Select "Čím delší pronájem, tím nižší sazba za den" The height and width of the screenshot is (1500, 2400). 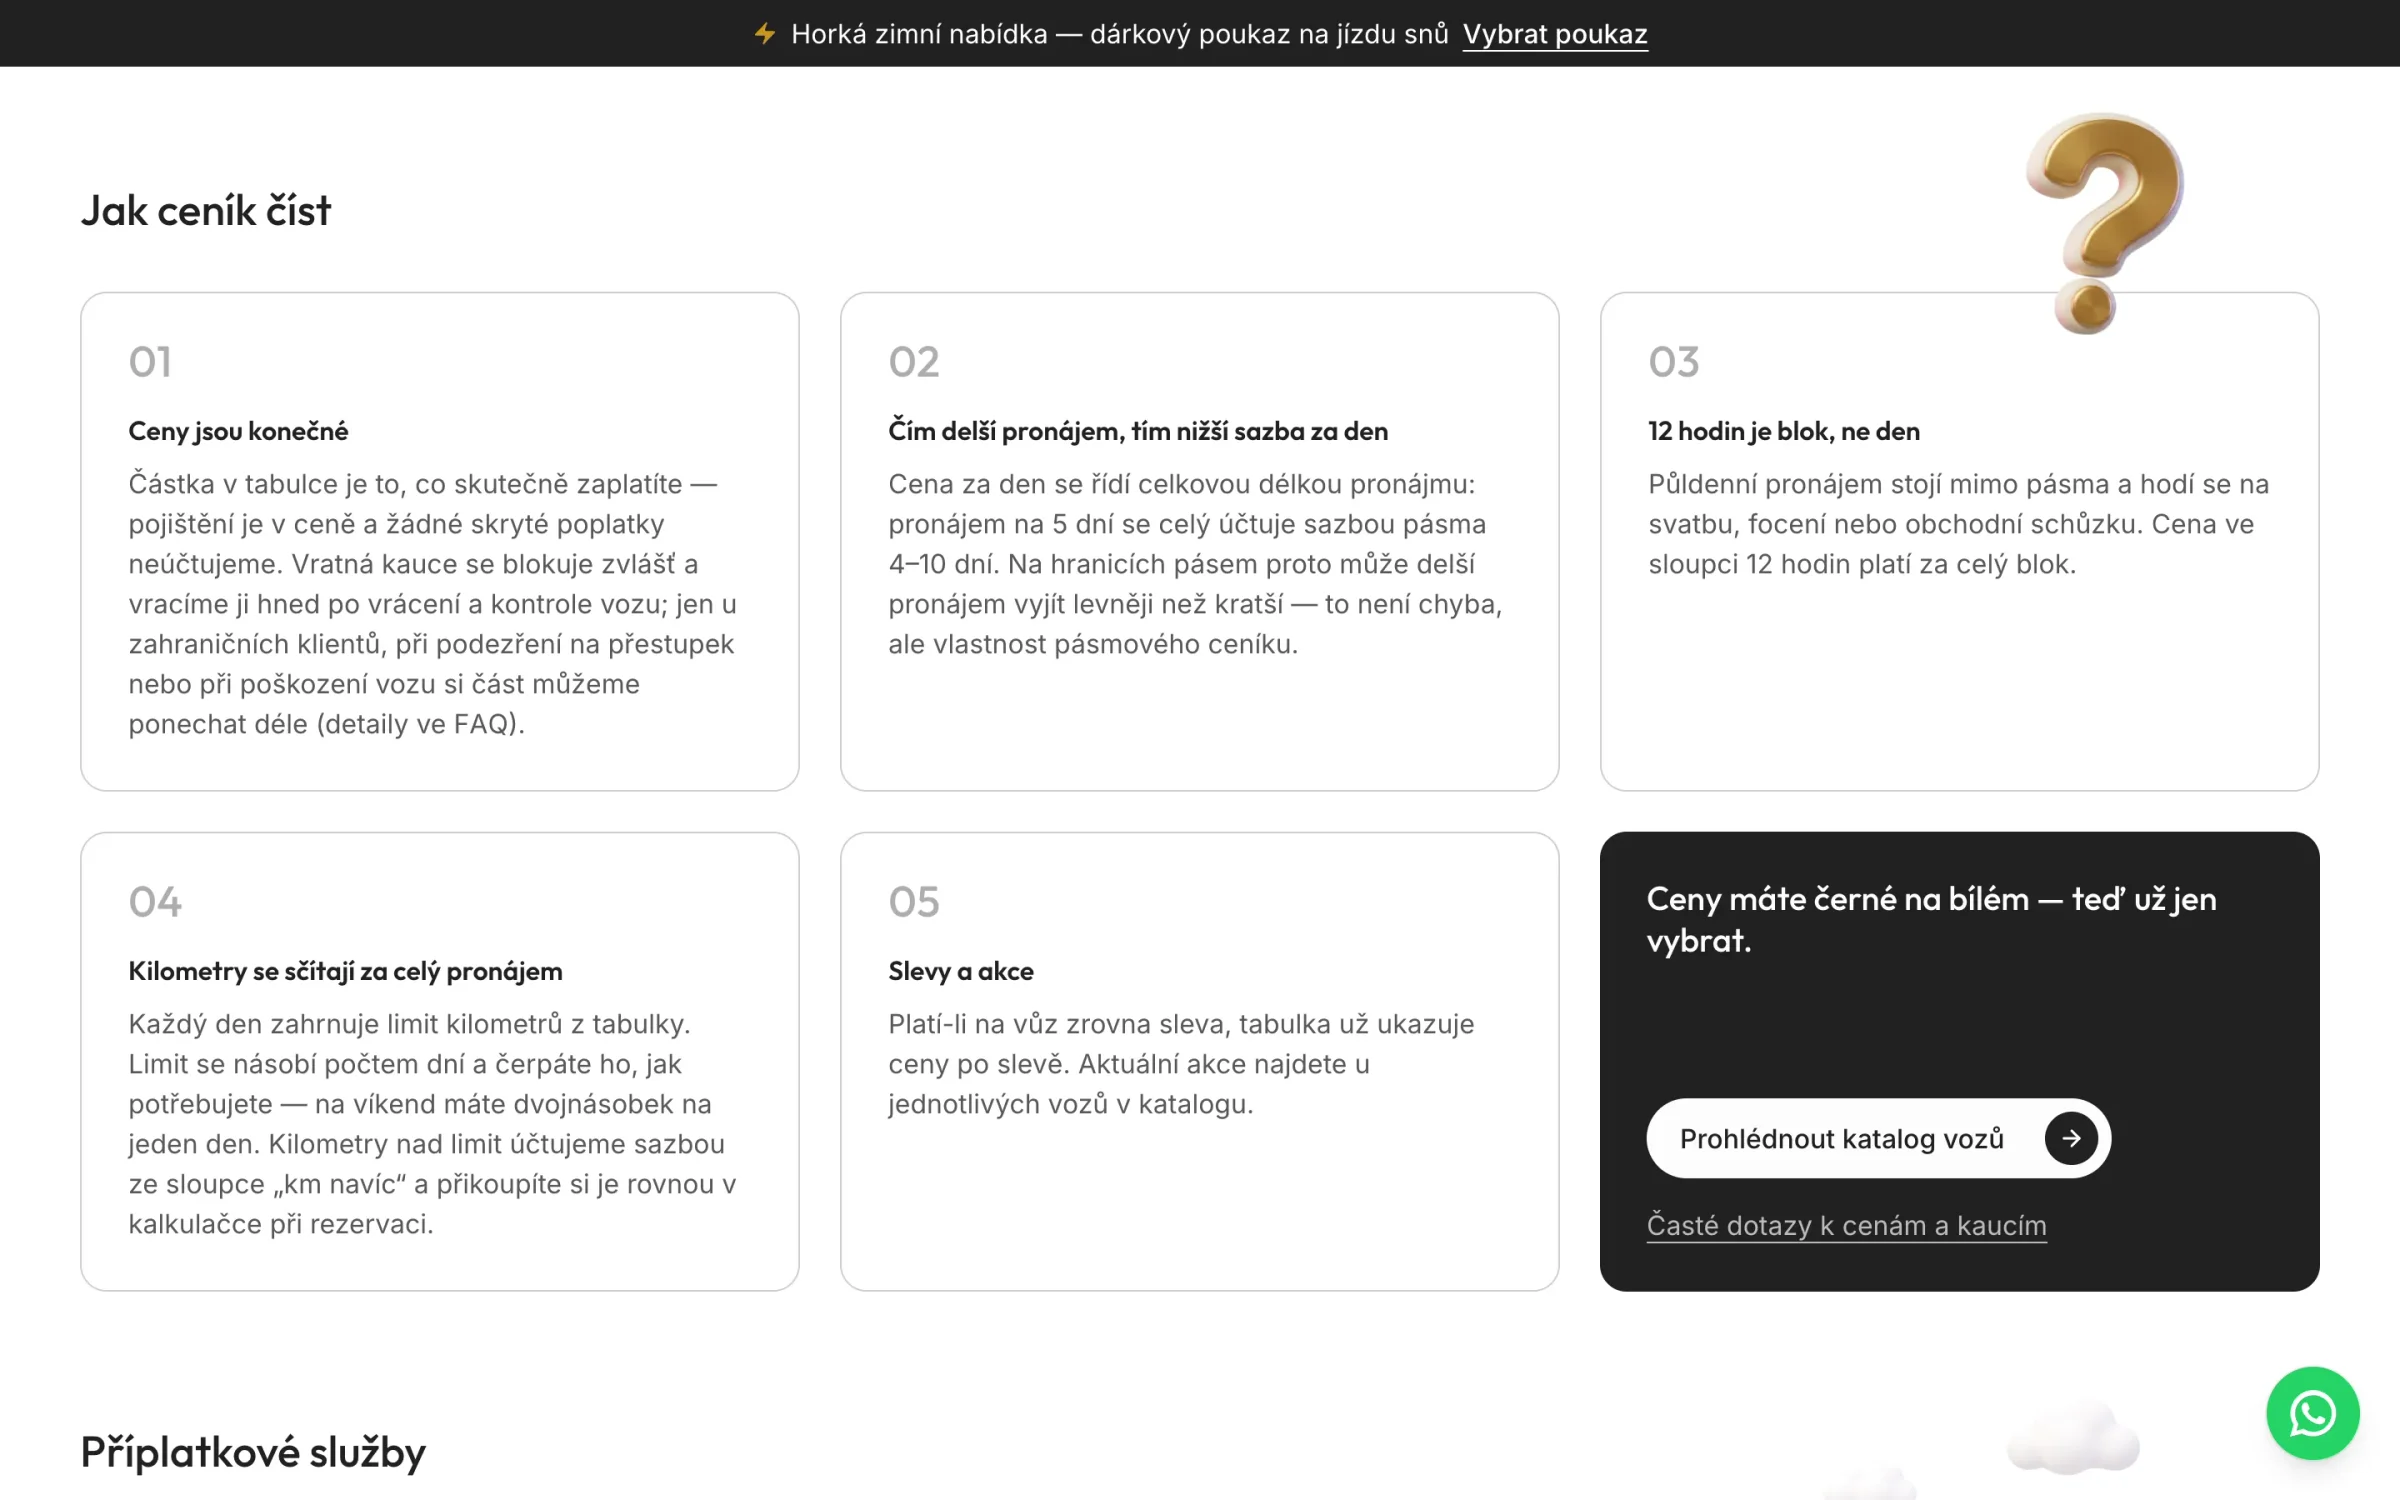1138,431
